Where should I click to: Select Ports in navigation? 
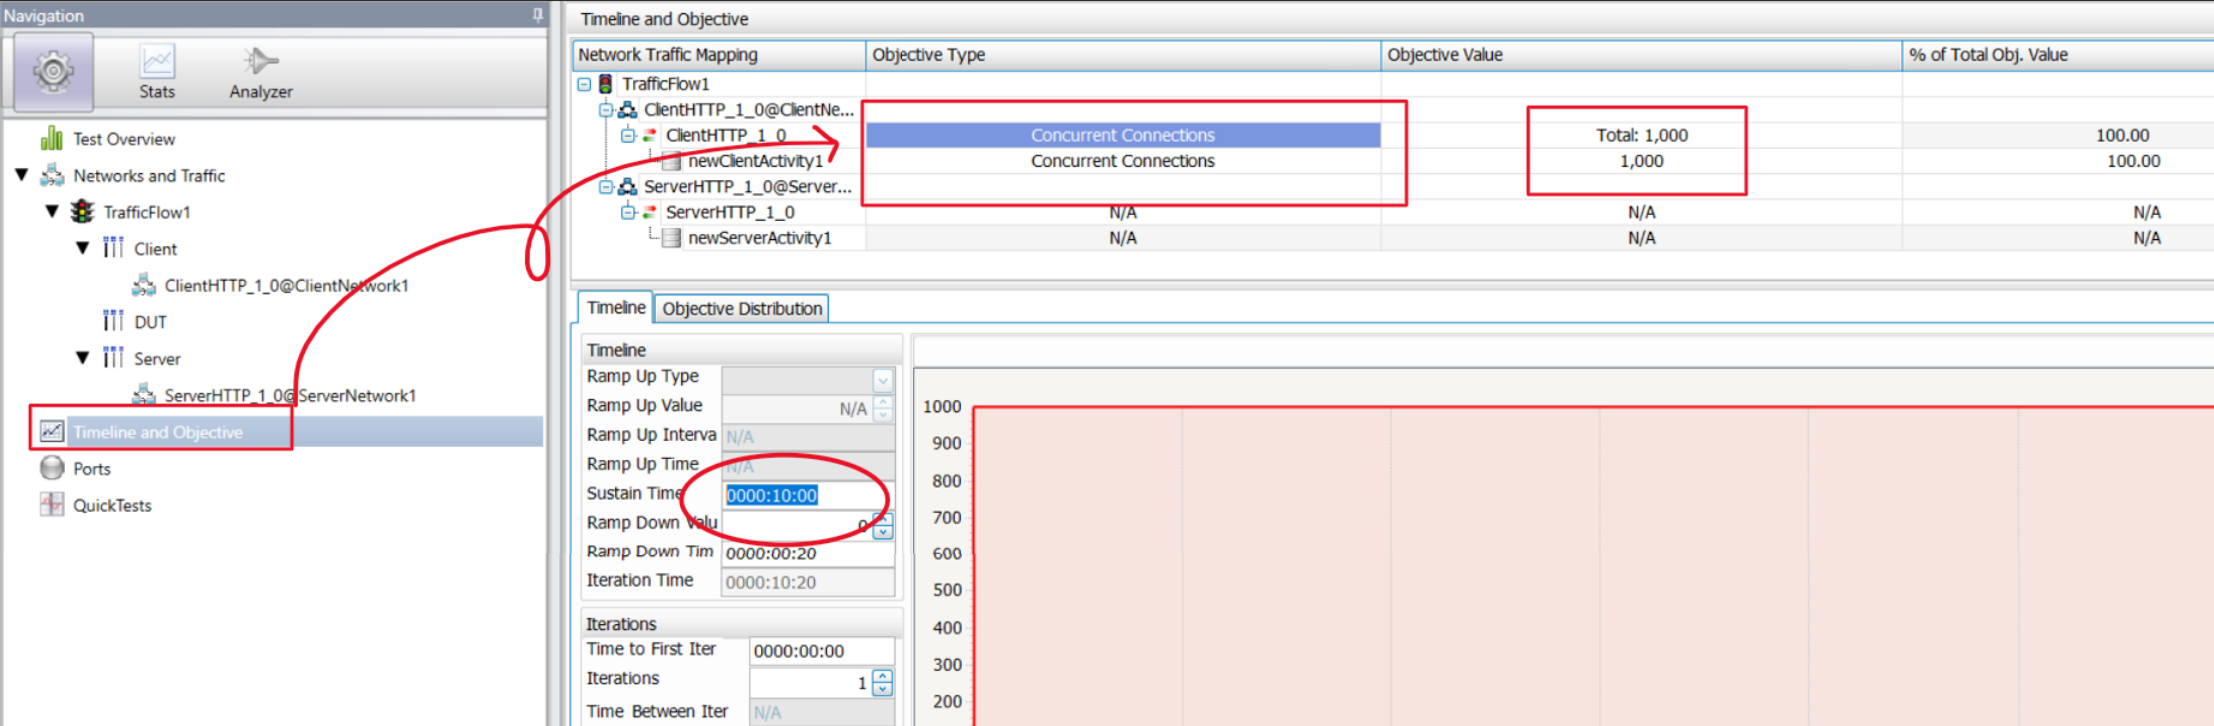point(92,469)
